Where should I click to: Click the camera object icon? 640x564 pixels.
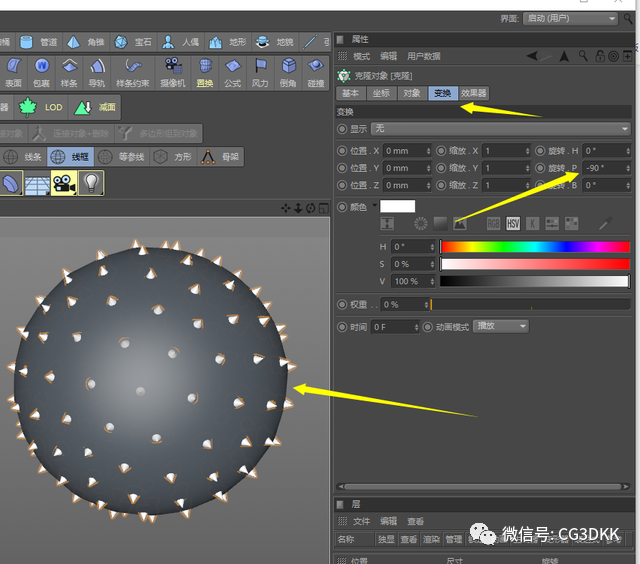point(64,183)
